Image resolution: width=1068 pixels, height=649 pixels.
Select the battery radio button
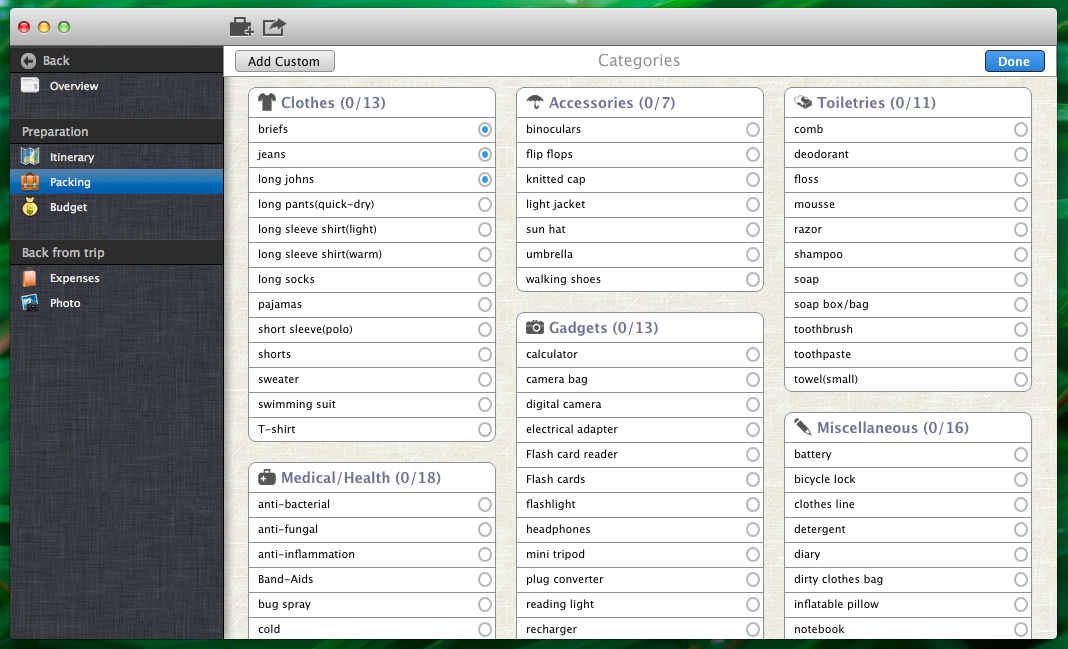(1020, 454)
